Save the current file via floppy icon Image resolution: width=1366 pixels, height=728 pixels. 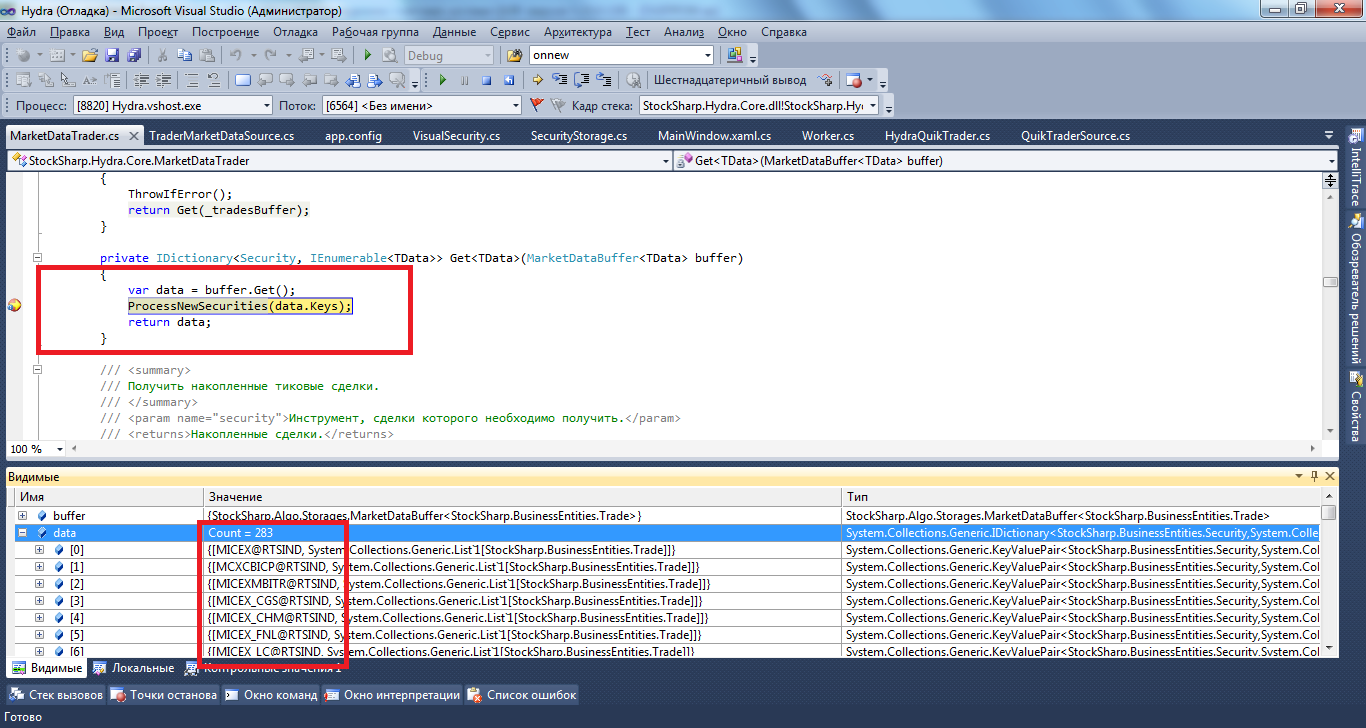[112, 55]
